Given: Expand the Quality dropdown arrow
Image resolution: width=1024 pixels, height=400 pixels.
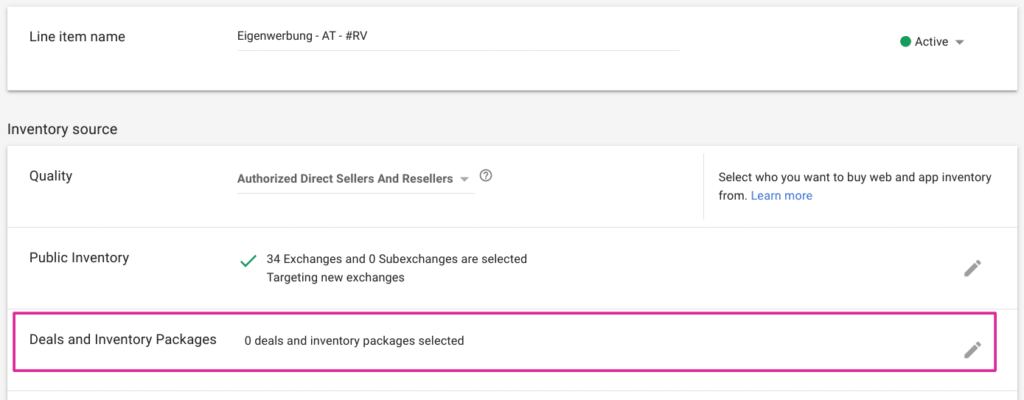Looking at the screenshot, I should click(464, 180).
